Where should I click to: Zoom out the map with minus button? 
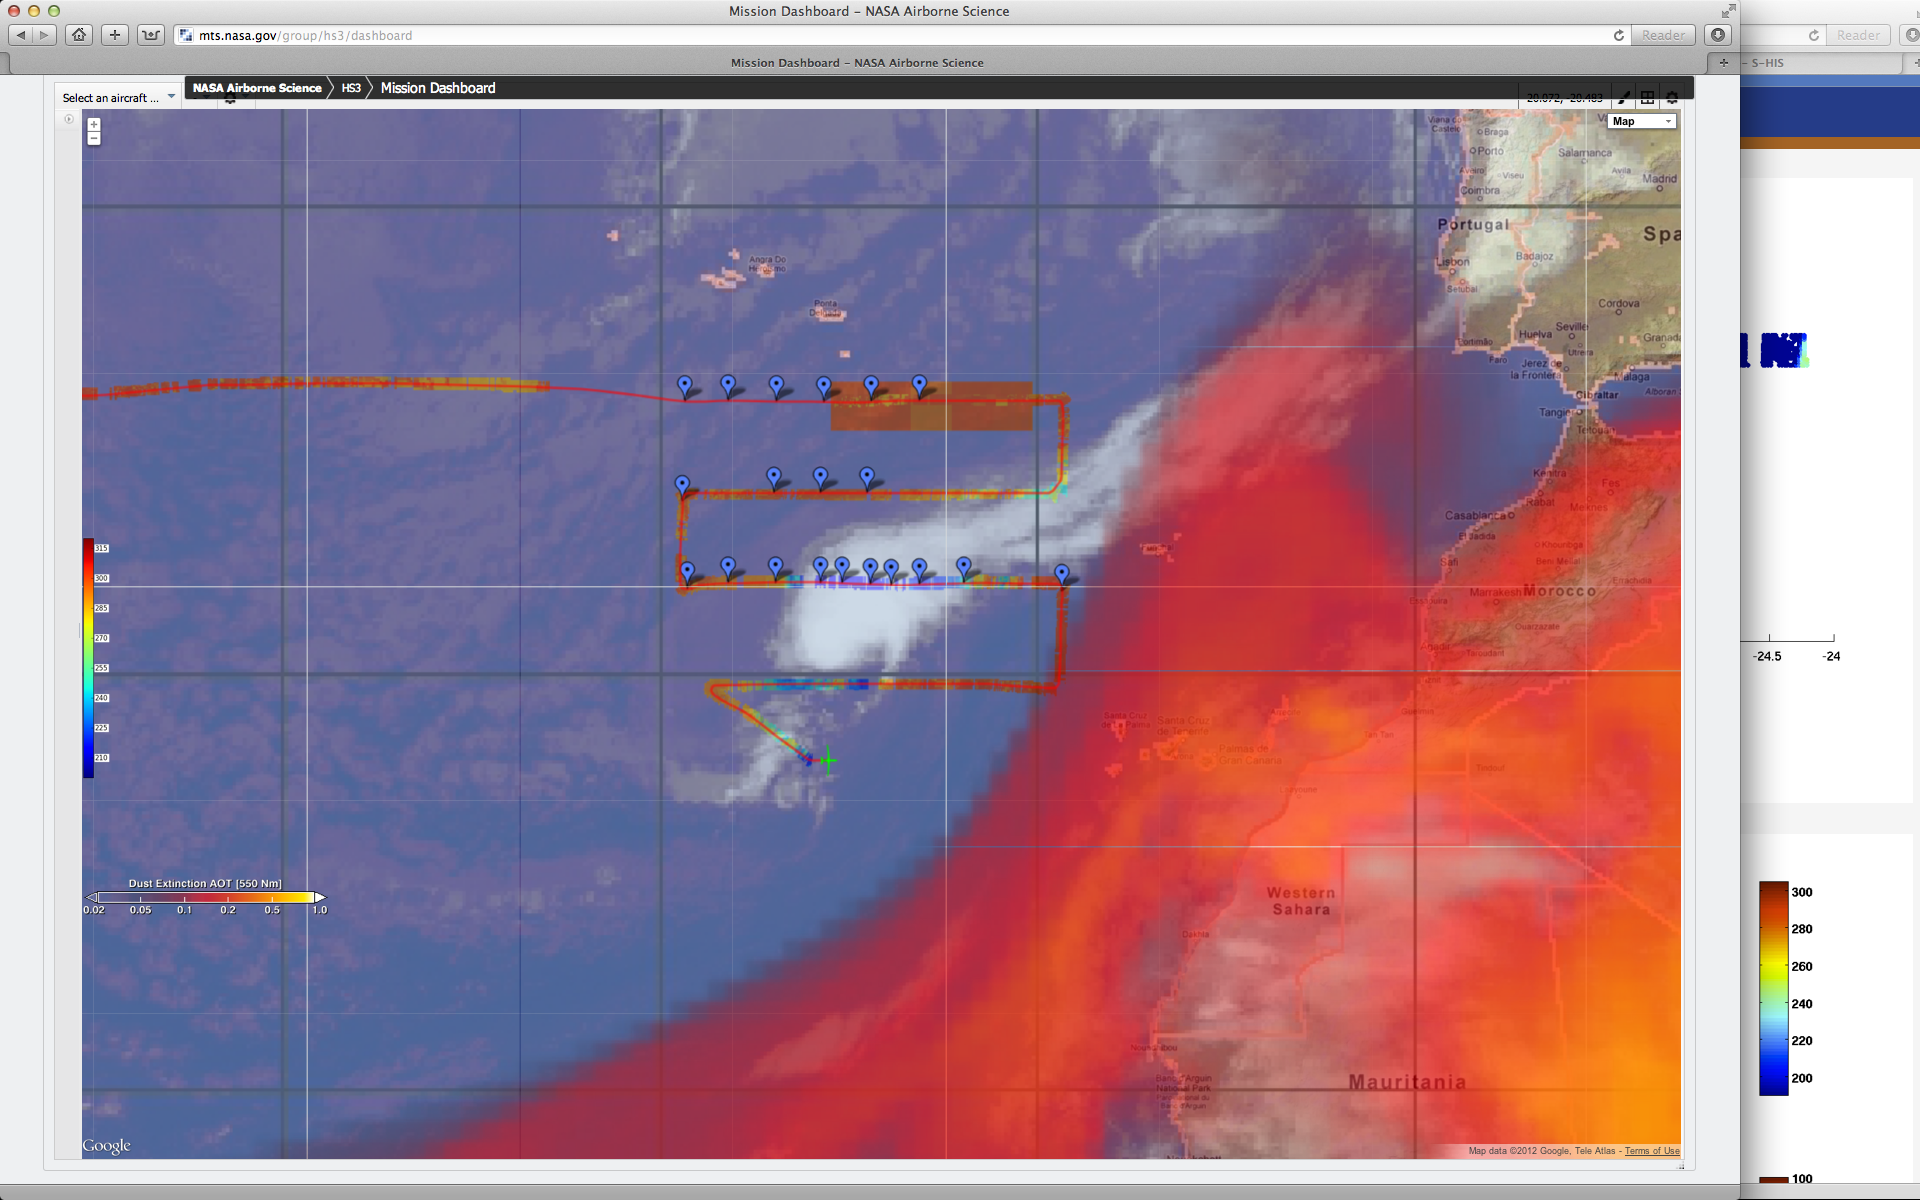pos(93,139)
